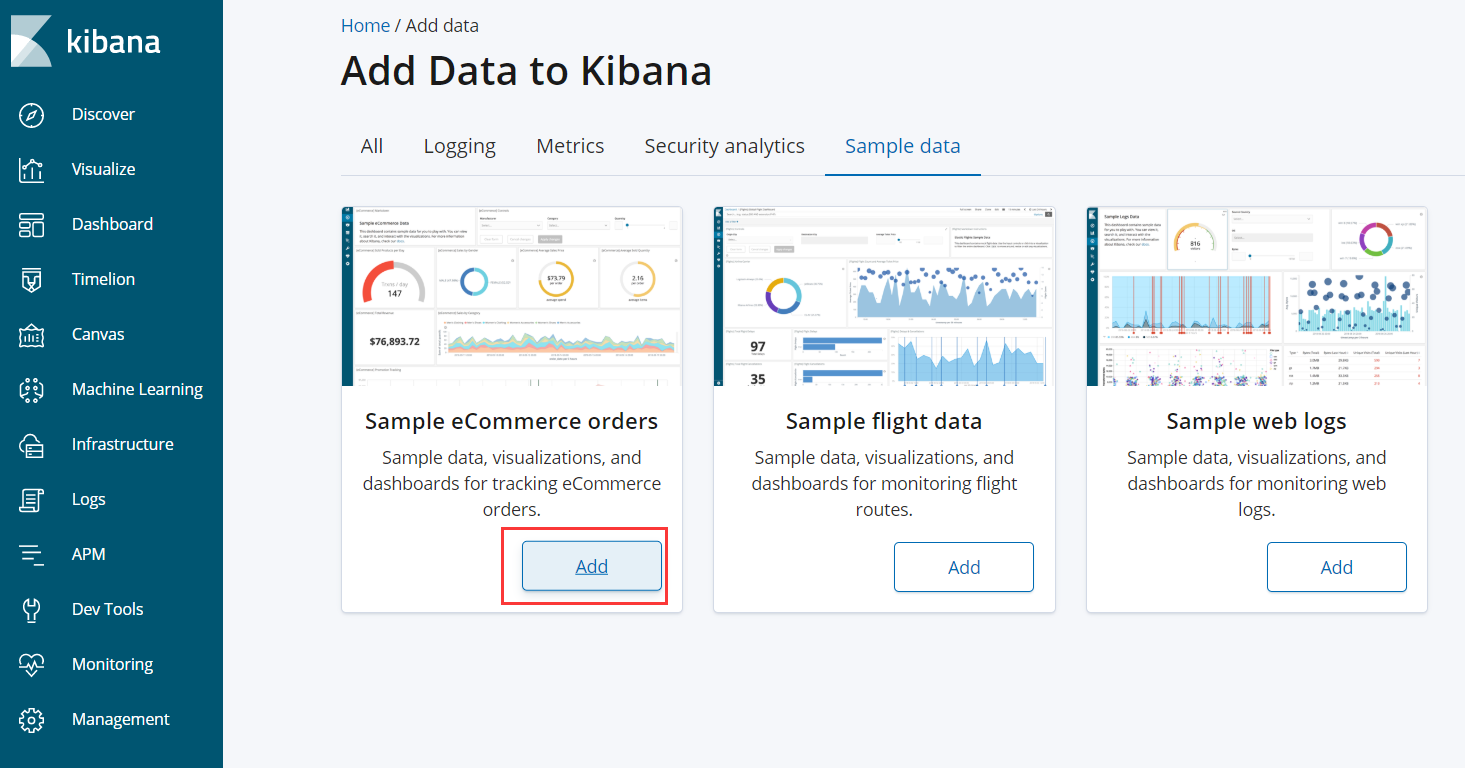The height and width of the screenshot is (768, 1465).
Task: Select the Visualize label in sidebar
Action: coord(103,169)
